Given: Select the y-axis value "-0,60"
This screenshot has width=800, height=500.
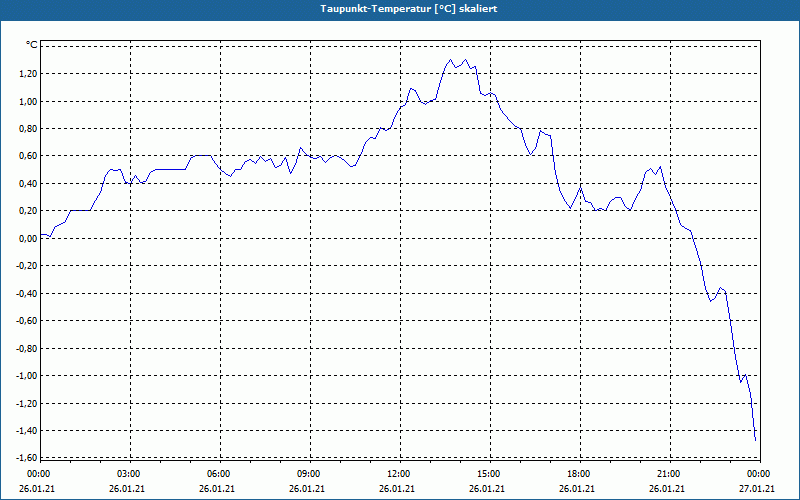Looking at the screenshot, I should (x=28, y=321).
